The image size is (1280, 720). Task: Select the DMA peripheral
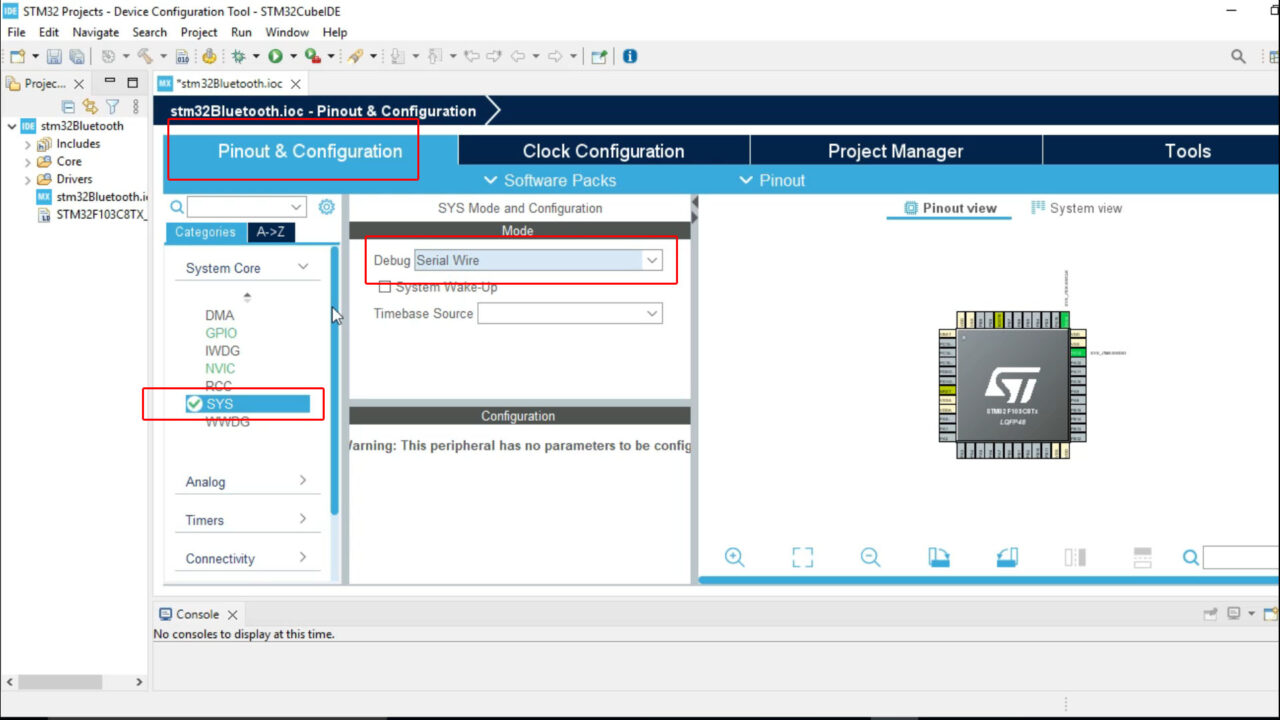tap(220, 315)
